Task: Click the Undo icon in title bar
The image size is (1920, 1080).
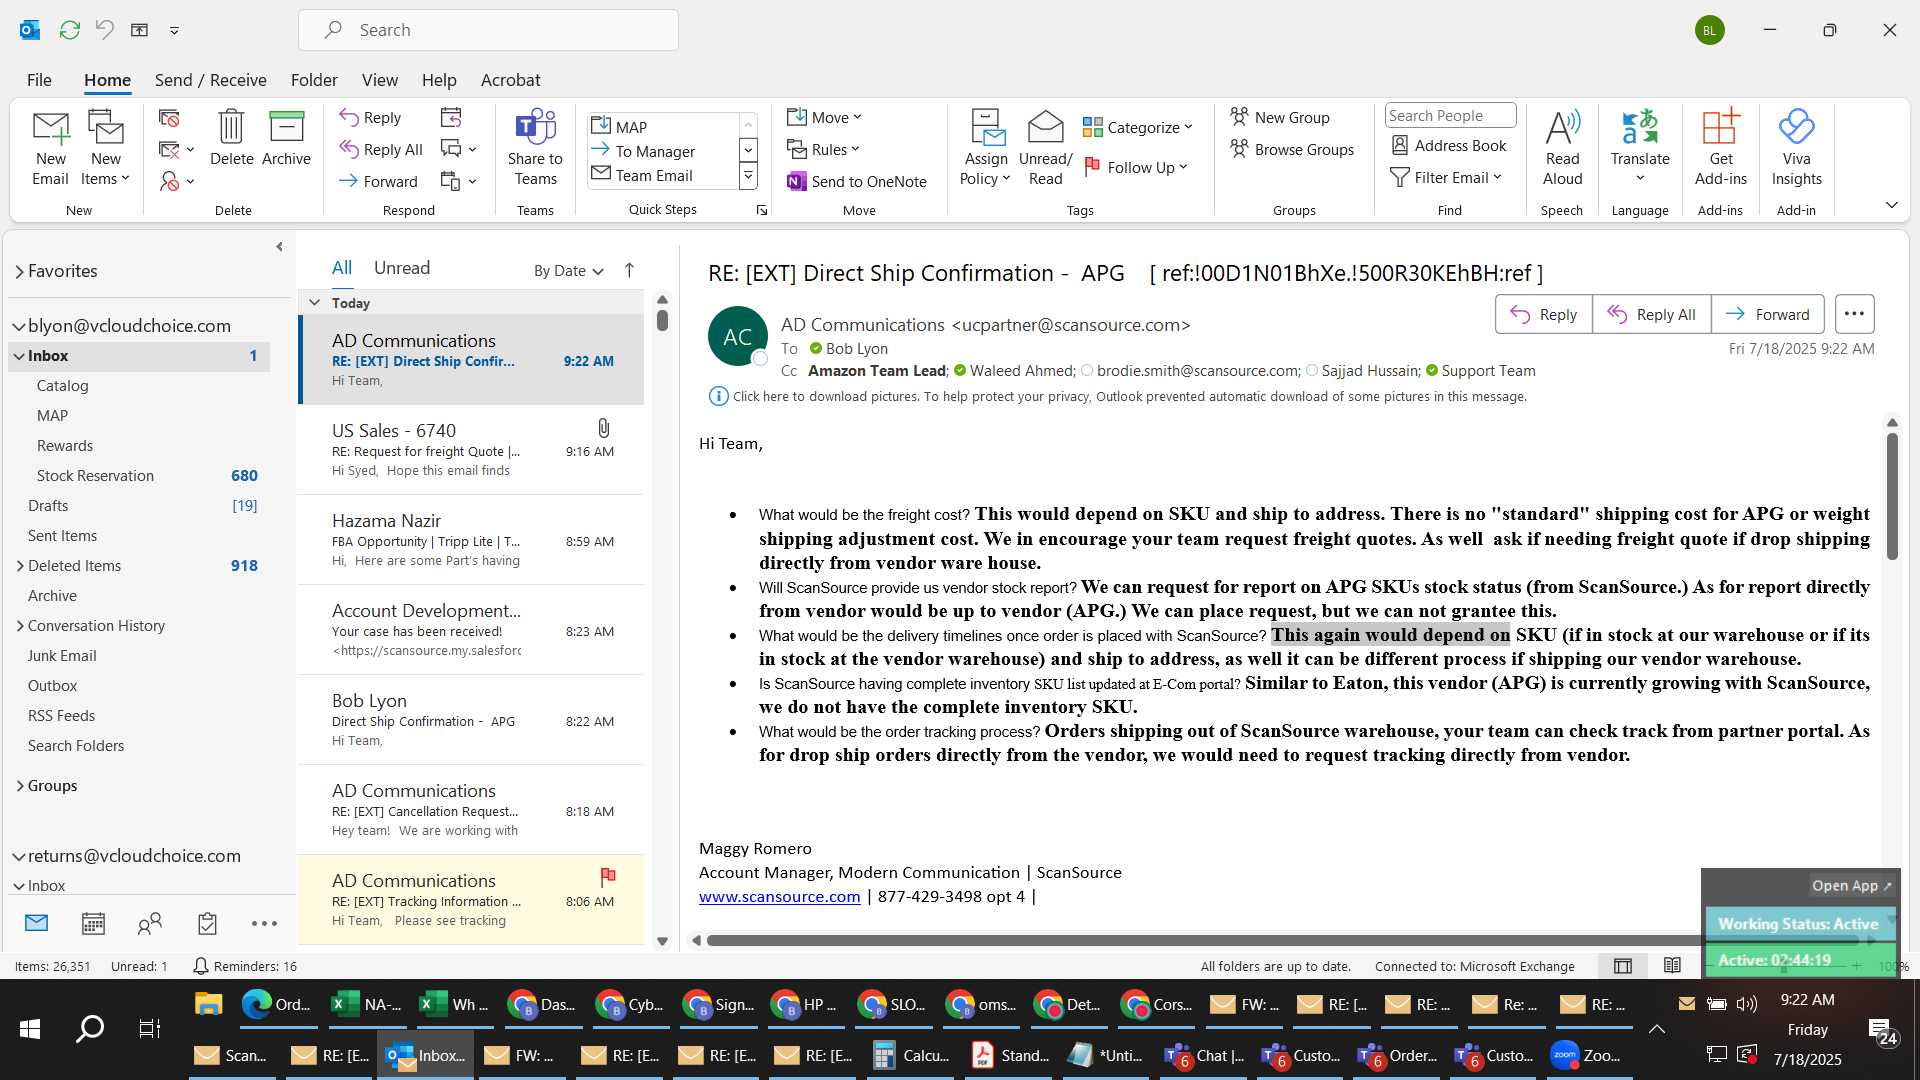Action: coord(104,30)
